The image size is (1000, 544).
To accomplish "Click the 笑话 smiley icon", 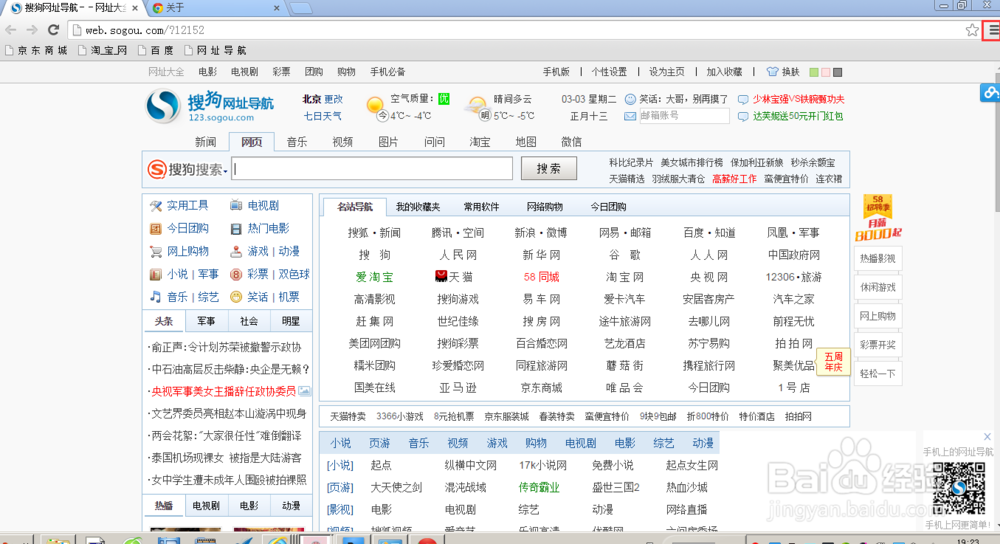I will [236, 297].
